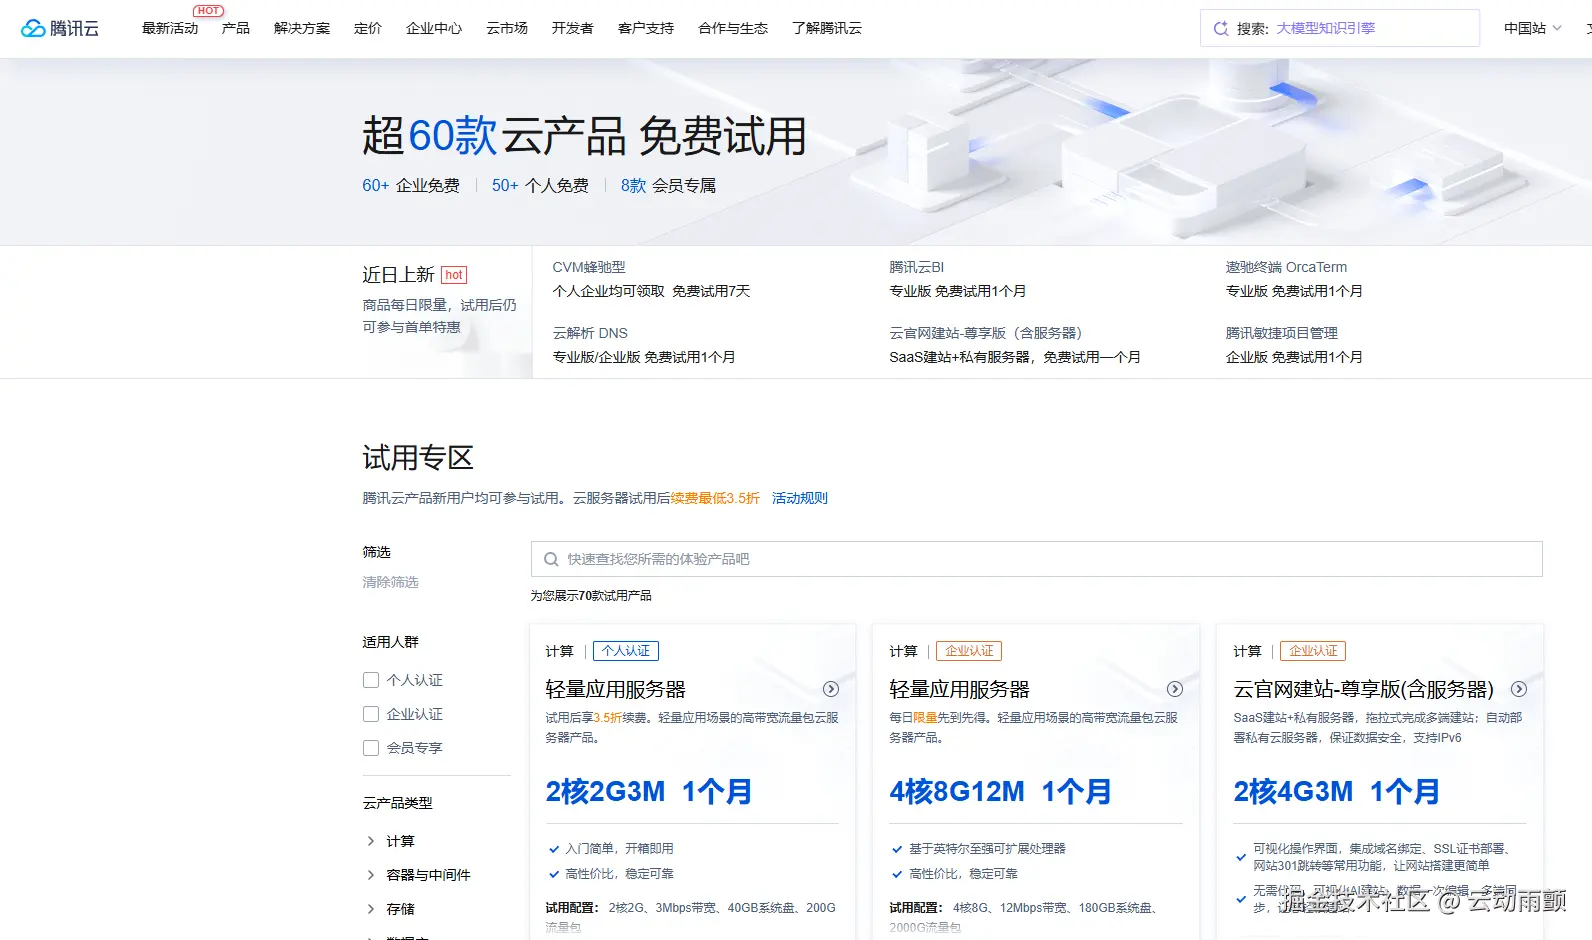Click the 4核8G12M 1个月 spec text
Screen dimensions: 1592x940
[1001, 792]
